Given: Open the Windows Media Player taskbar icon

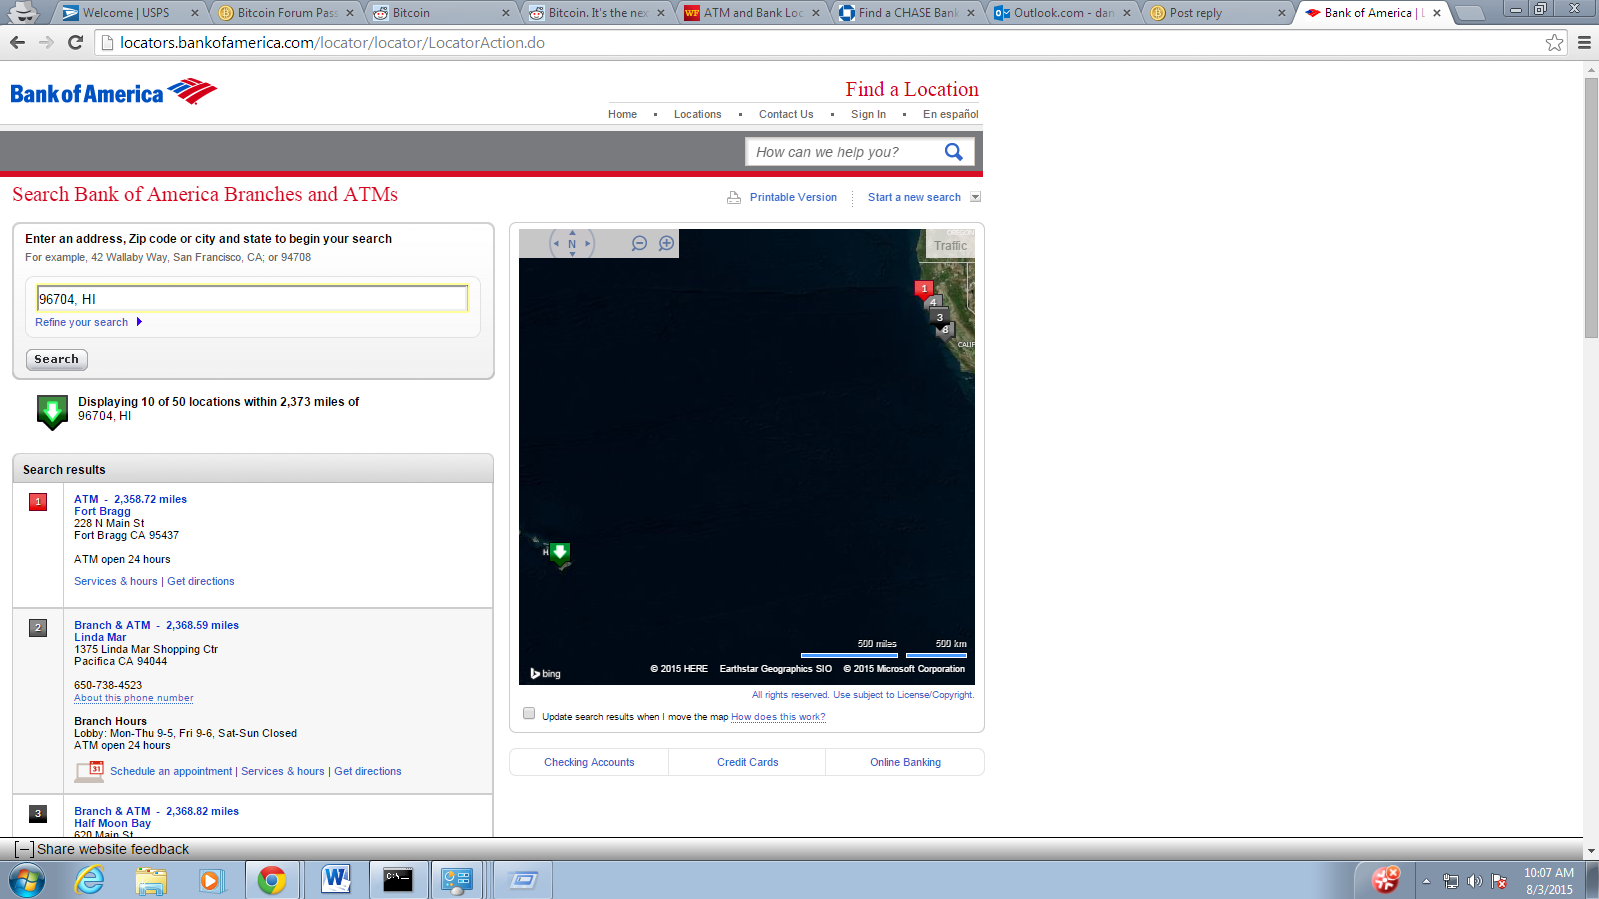Looking at the screenshot, I should click(x=210, y=880).
